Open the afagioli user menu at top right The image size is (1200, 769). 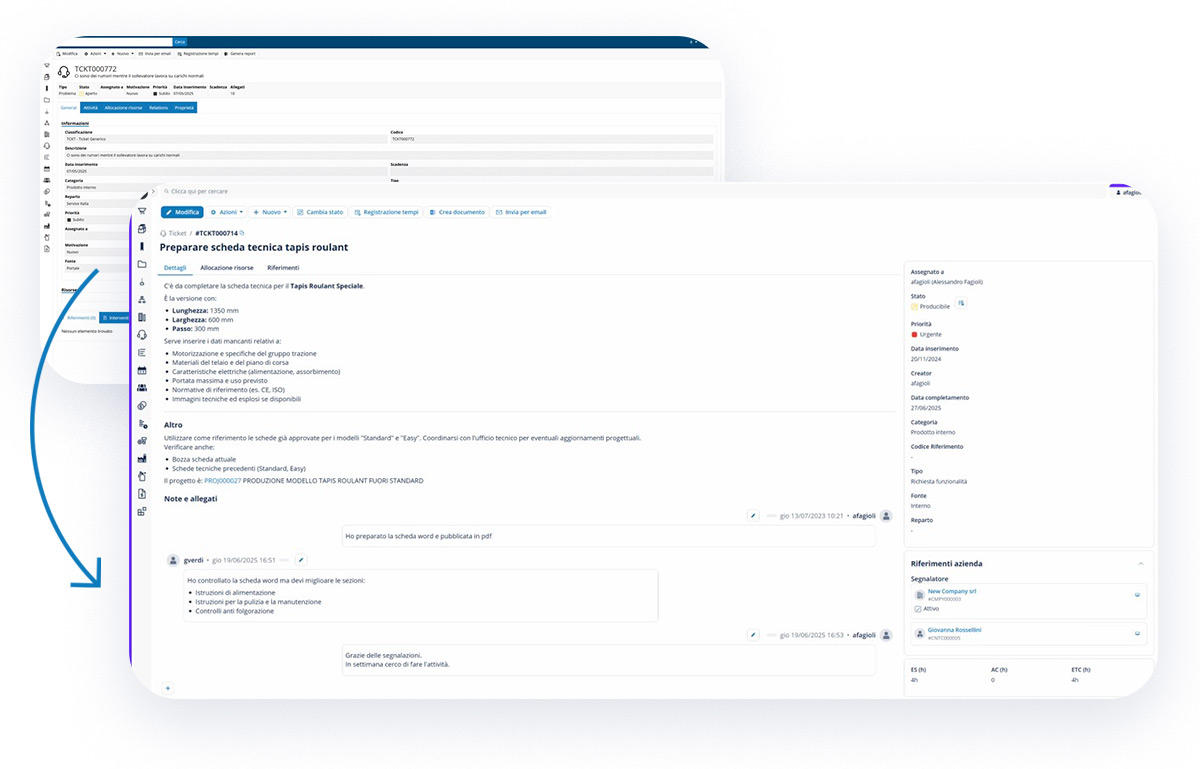pos(1131,192)
